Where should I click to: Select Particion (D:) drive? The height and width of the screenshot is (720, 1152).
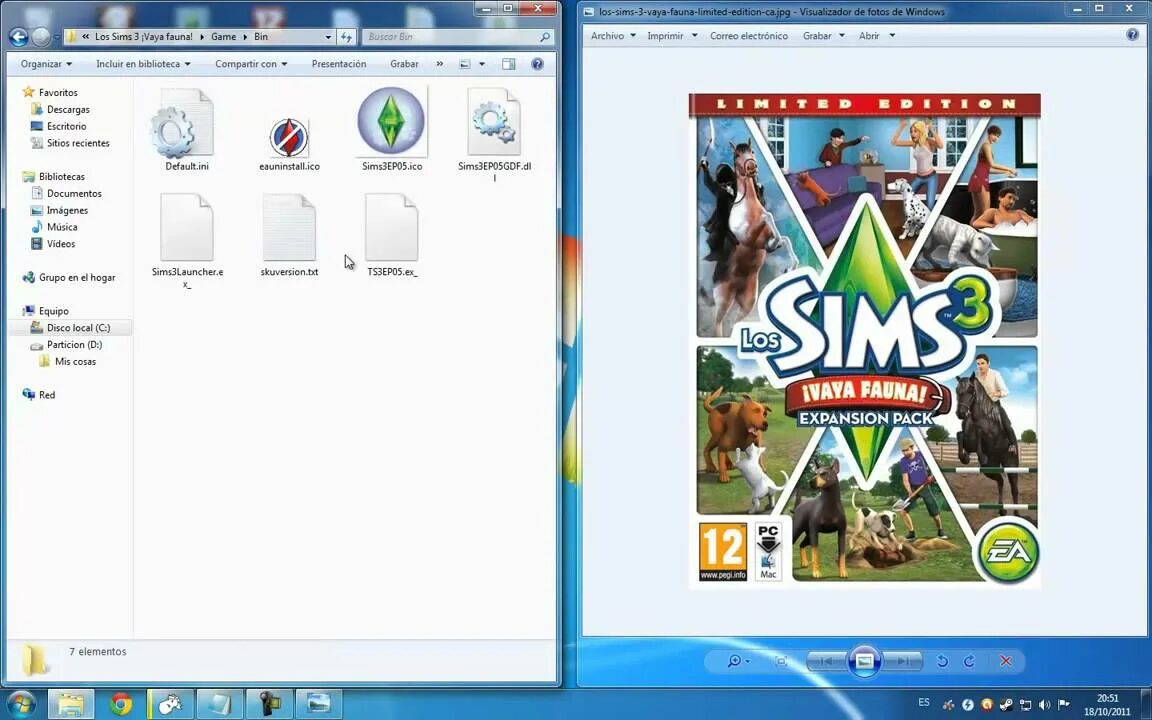(74, 345)
